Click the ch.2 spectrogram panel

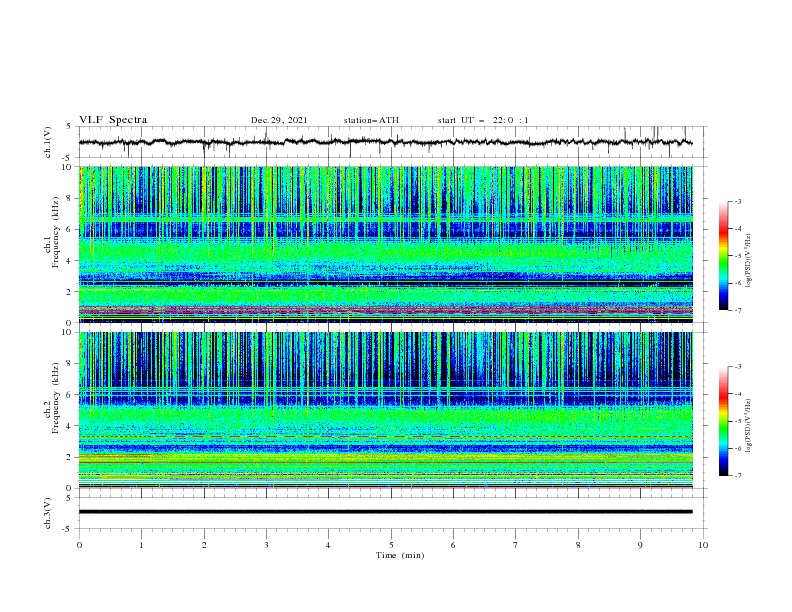(x=385, y=410)
